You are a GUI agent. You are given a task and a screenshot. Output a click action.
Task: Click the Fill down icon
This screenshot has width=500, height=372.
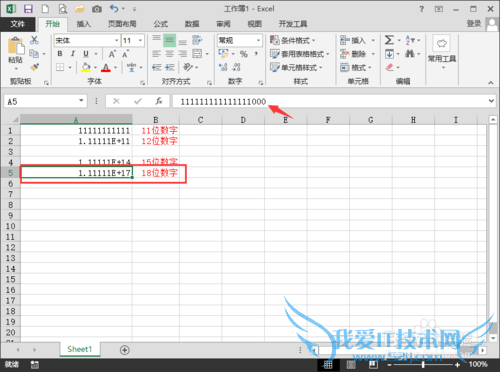coord(389,54)
